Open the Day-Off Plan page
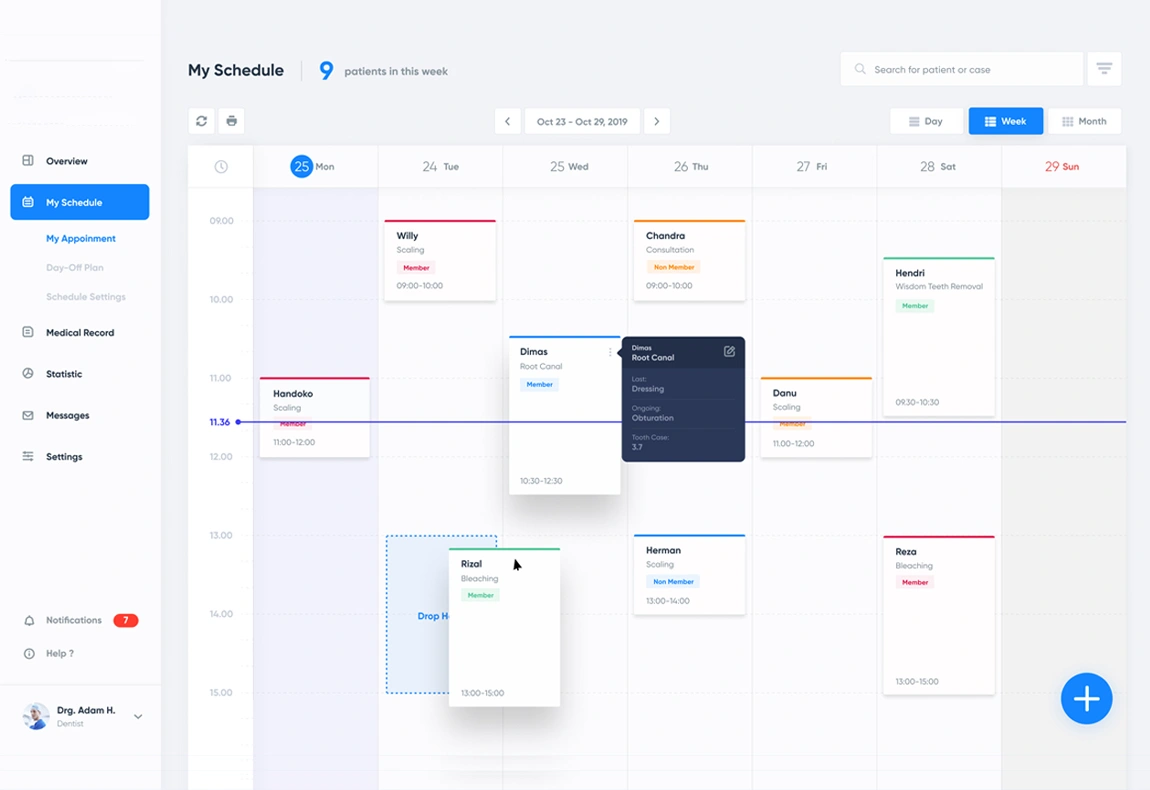Screen dimensions: 1150x790 (x=76, y=267)
